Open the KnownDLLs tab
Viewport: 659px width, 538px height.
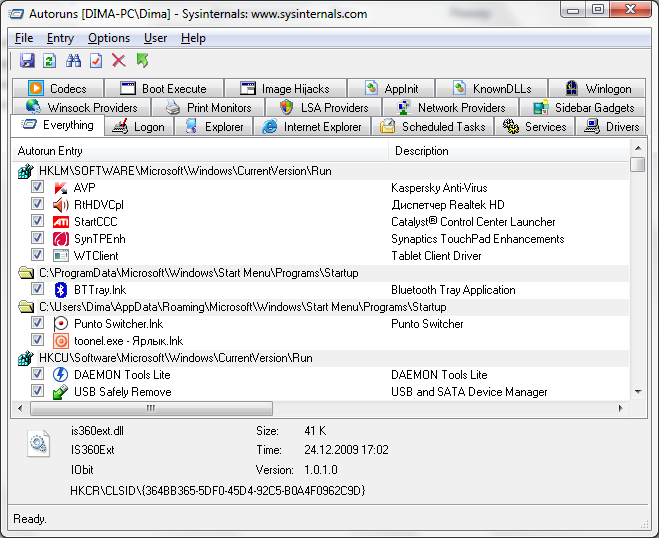491,89
